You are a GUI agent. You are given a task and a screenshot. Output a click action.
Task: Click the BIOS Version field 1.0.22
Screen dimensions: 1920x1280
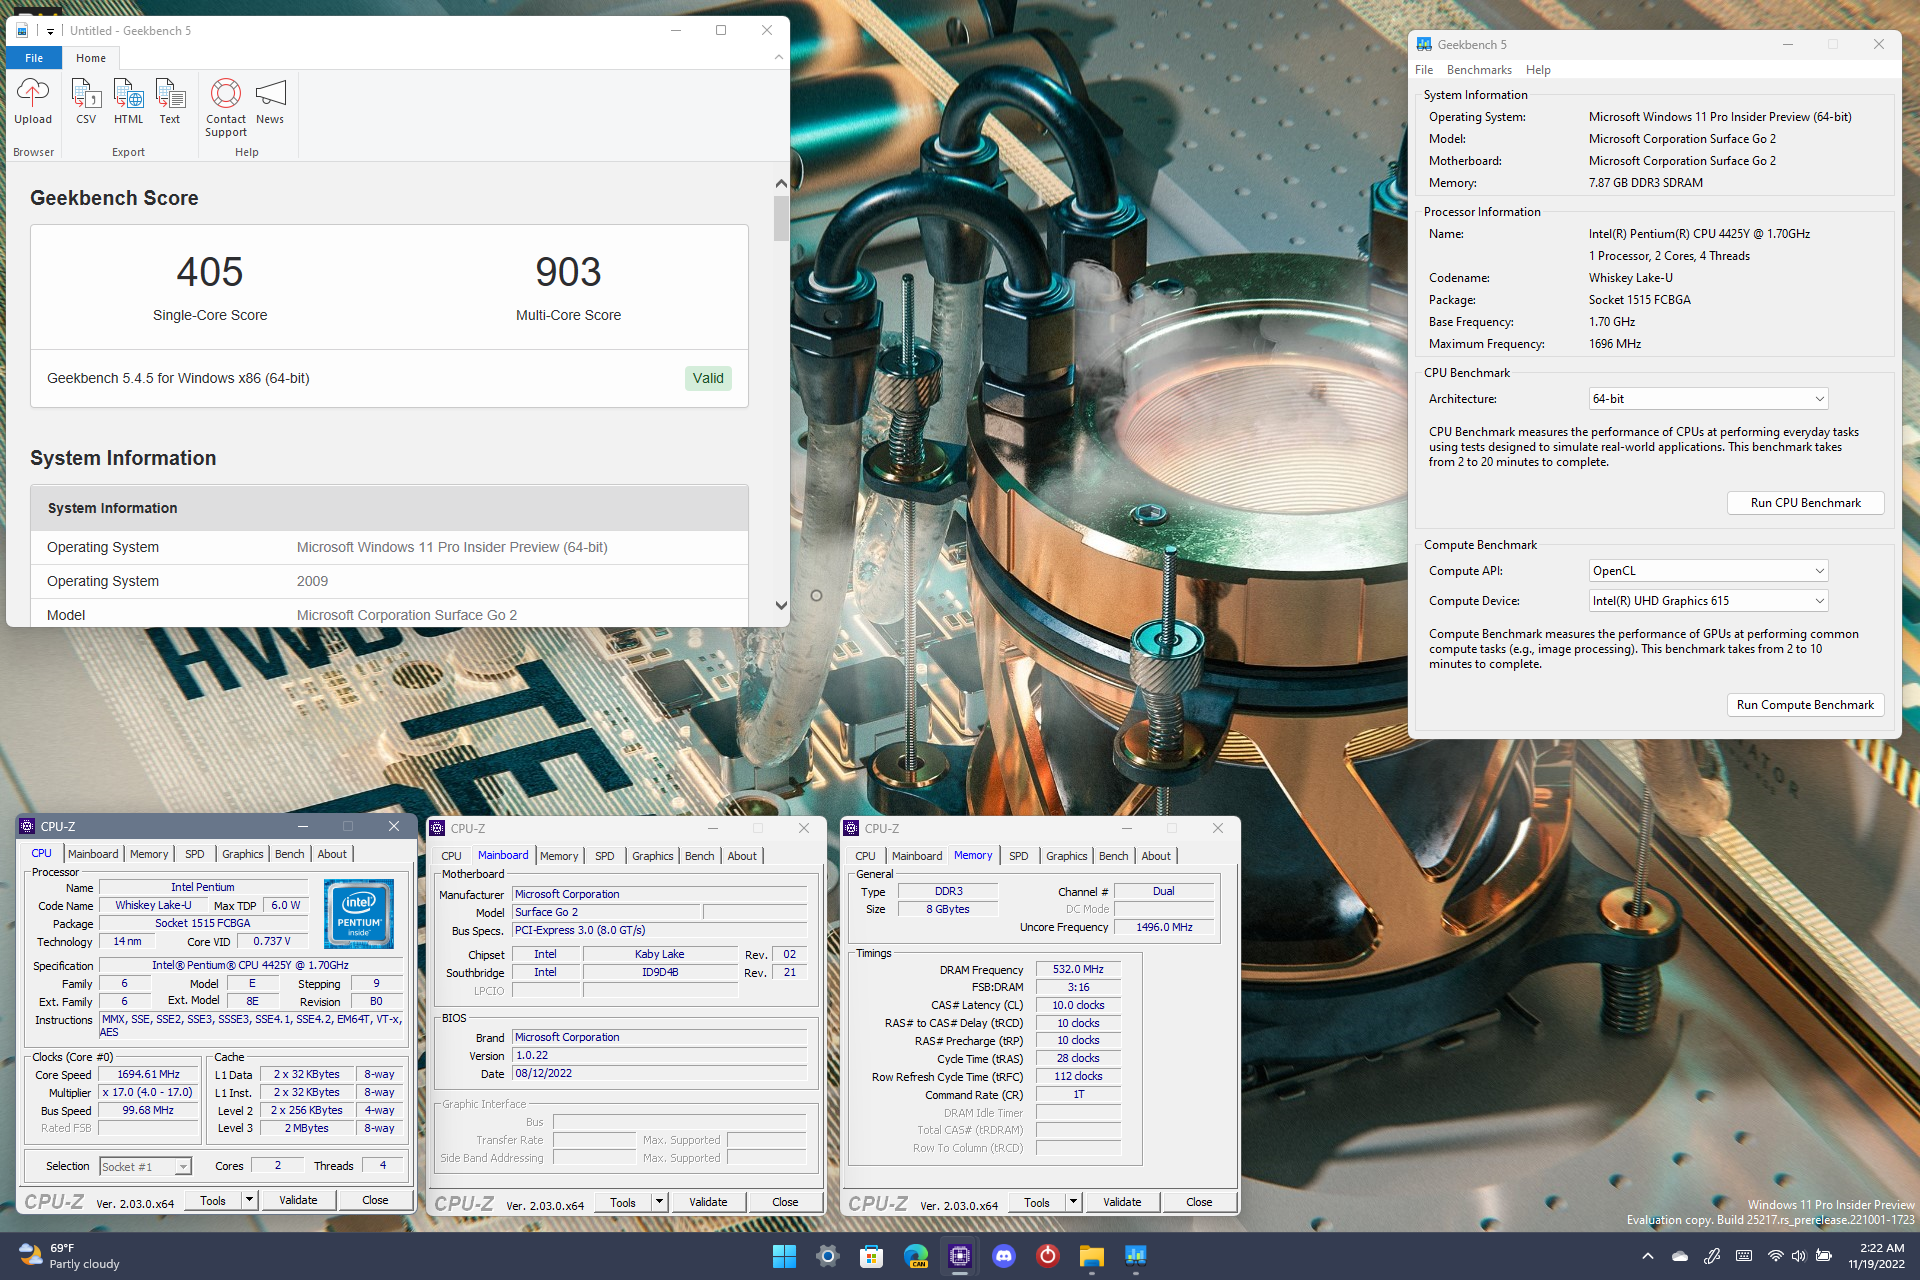click(x=660, y=1055)
